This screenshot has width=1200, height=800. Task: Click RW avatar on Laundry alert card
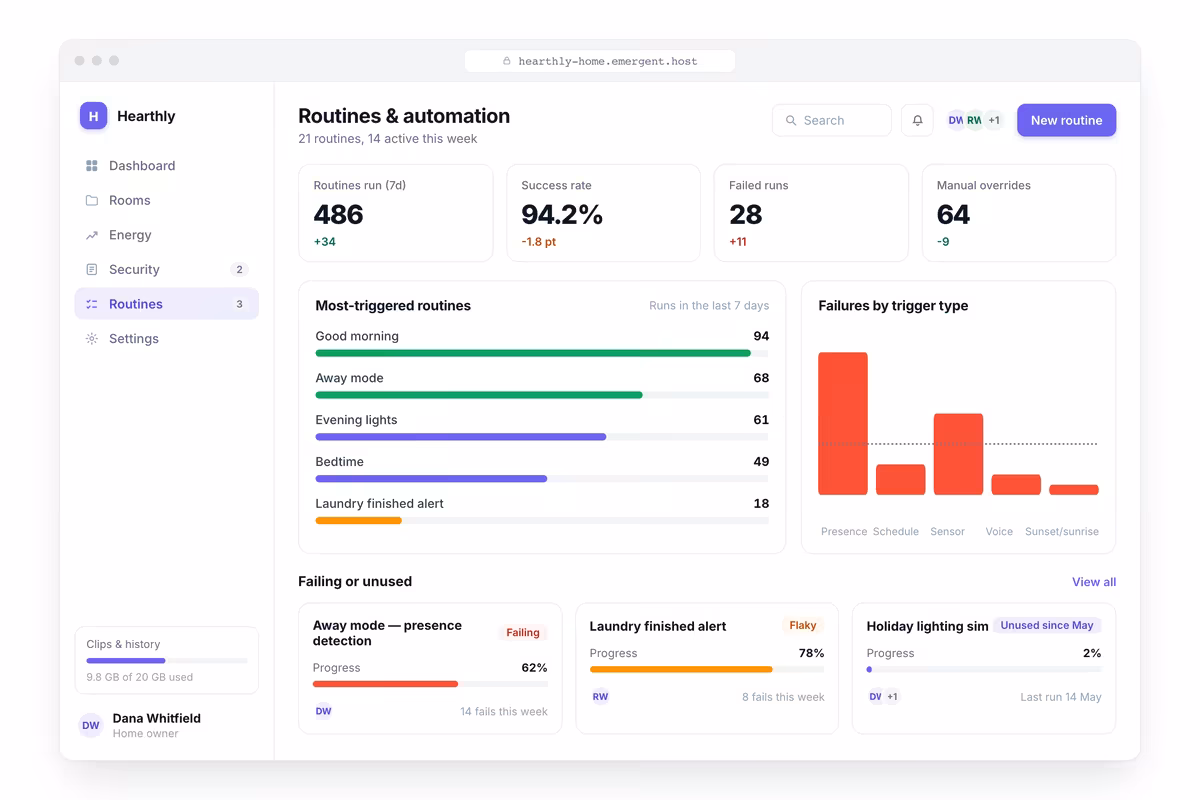[600, 697]
